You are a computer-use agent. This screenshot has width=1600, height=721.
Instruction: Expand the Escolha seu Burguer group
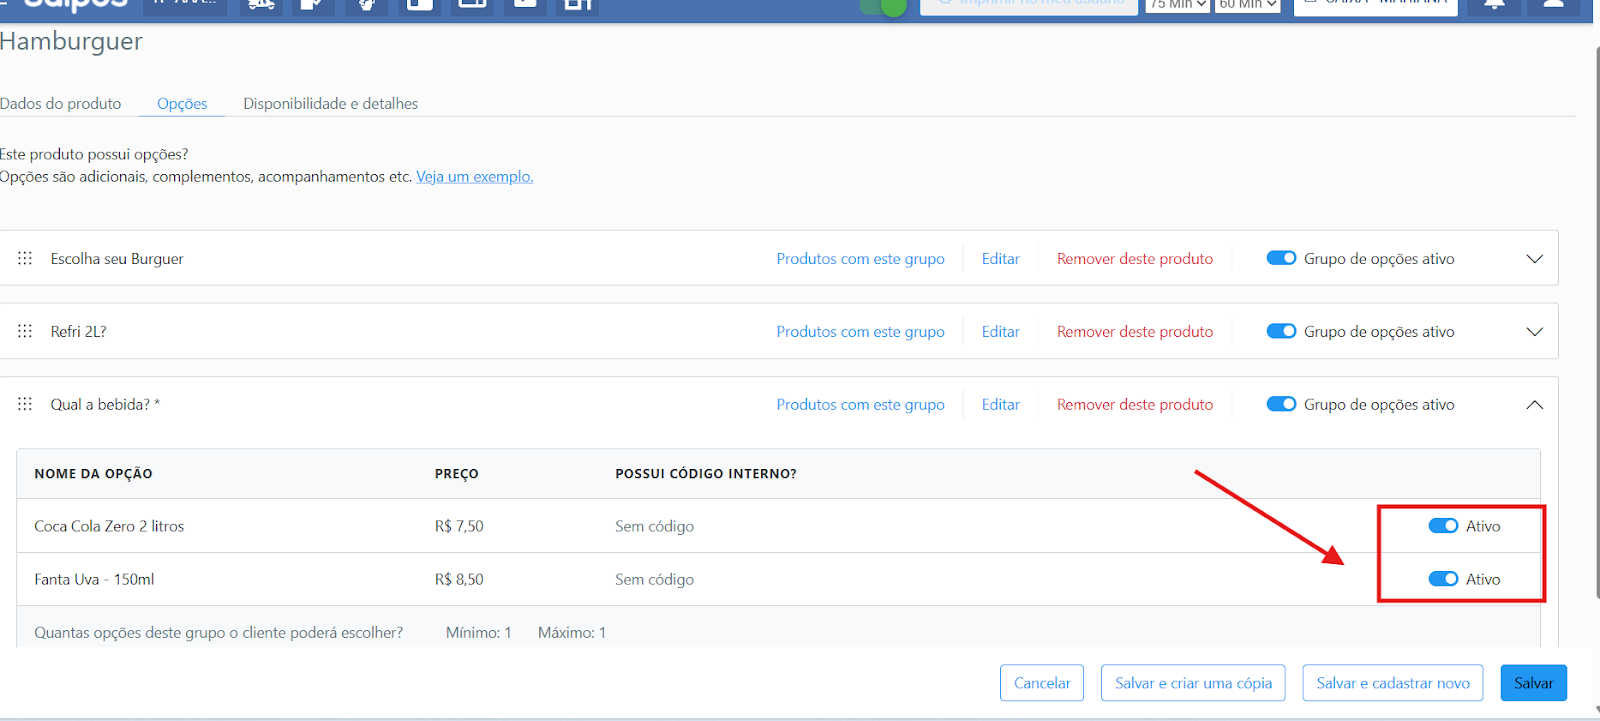pyautogui.click(x=1534, y=259)
